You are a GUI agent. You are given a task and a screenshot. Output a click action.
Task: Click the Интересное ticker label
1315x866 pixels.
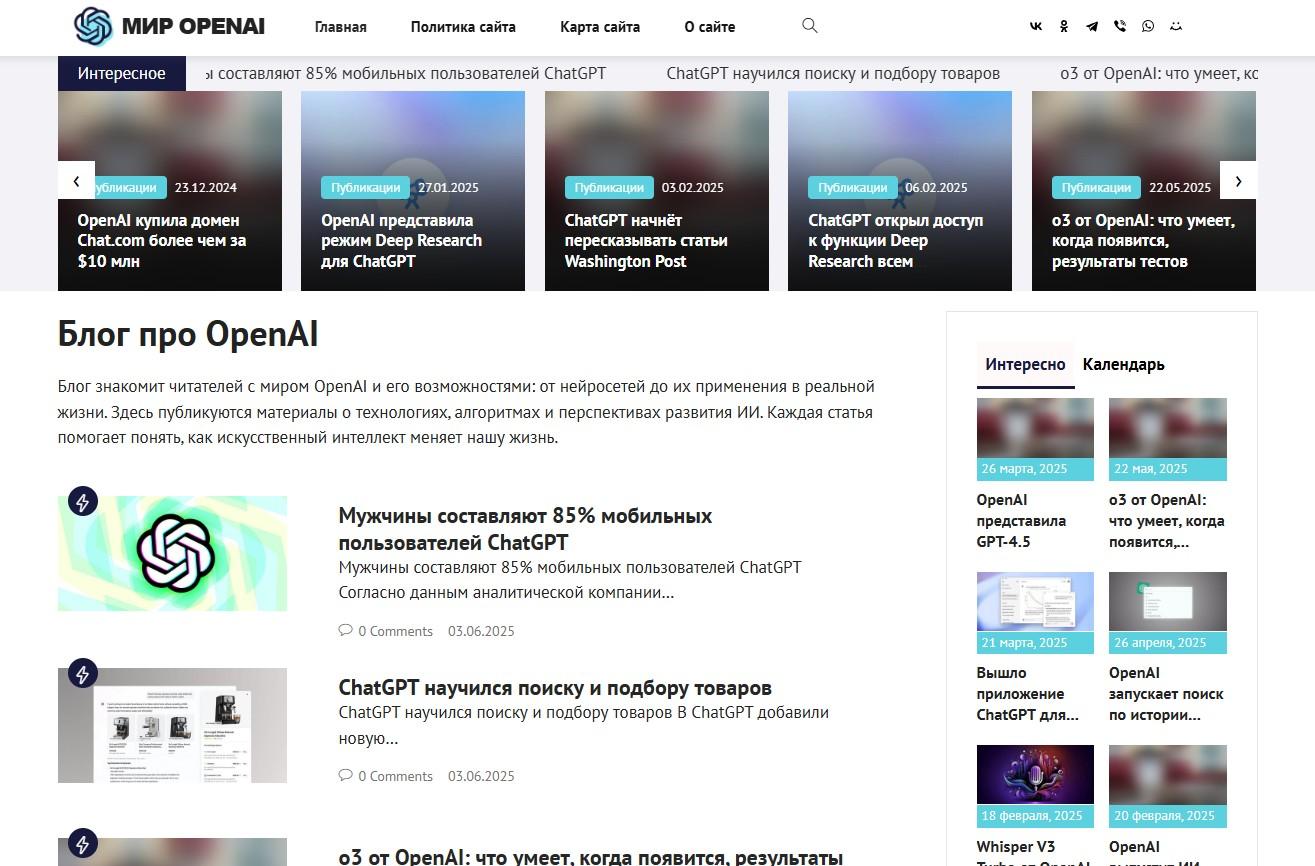[122, 73]
